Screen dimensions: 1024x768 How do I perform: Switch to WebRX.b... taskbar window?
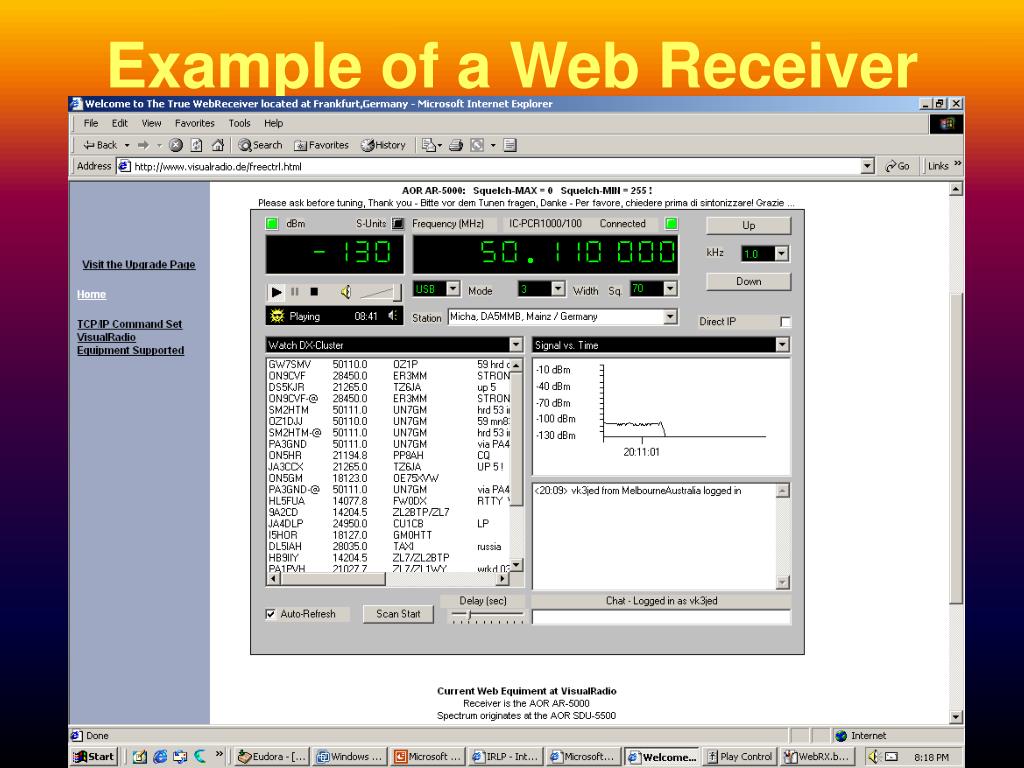[x=817, y=756]
